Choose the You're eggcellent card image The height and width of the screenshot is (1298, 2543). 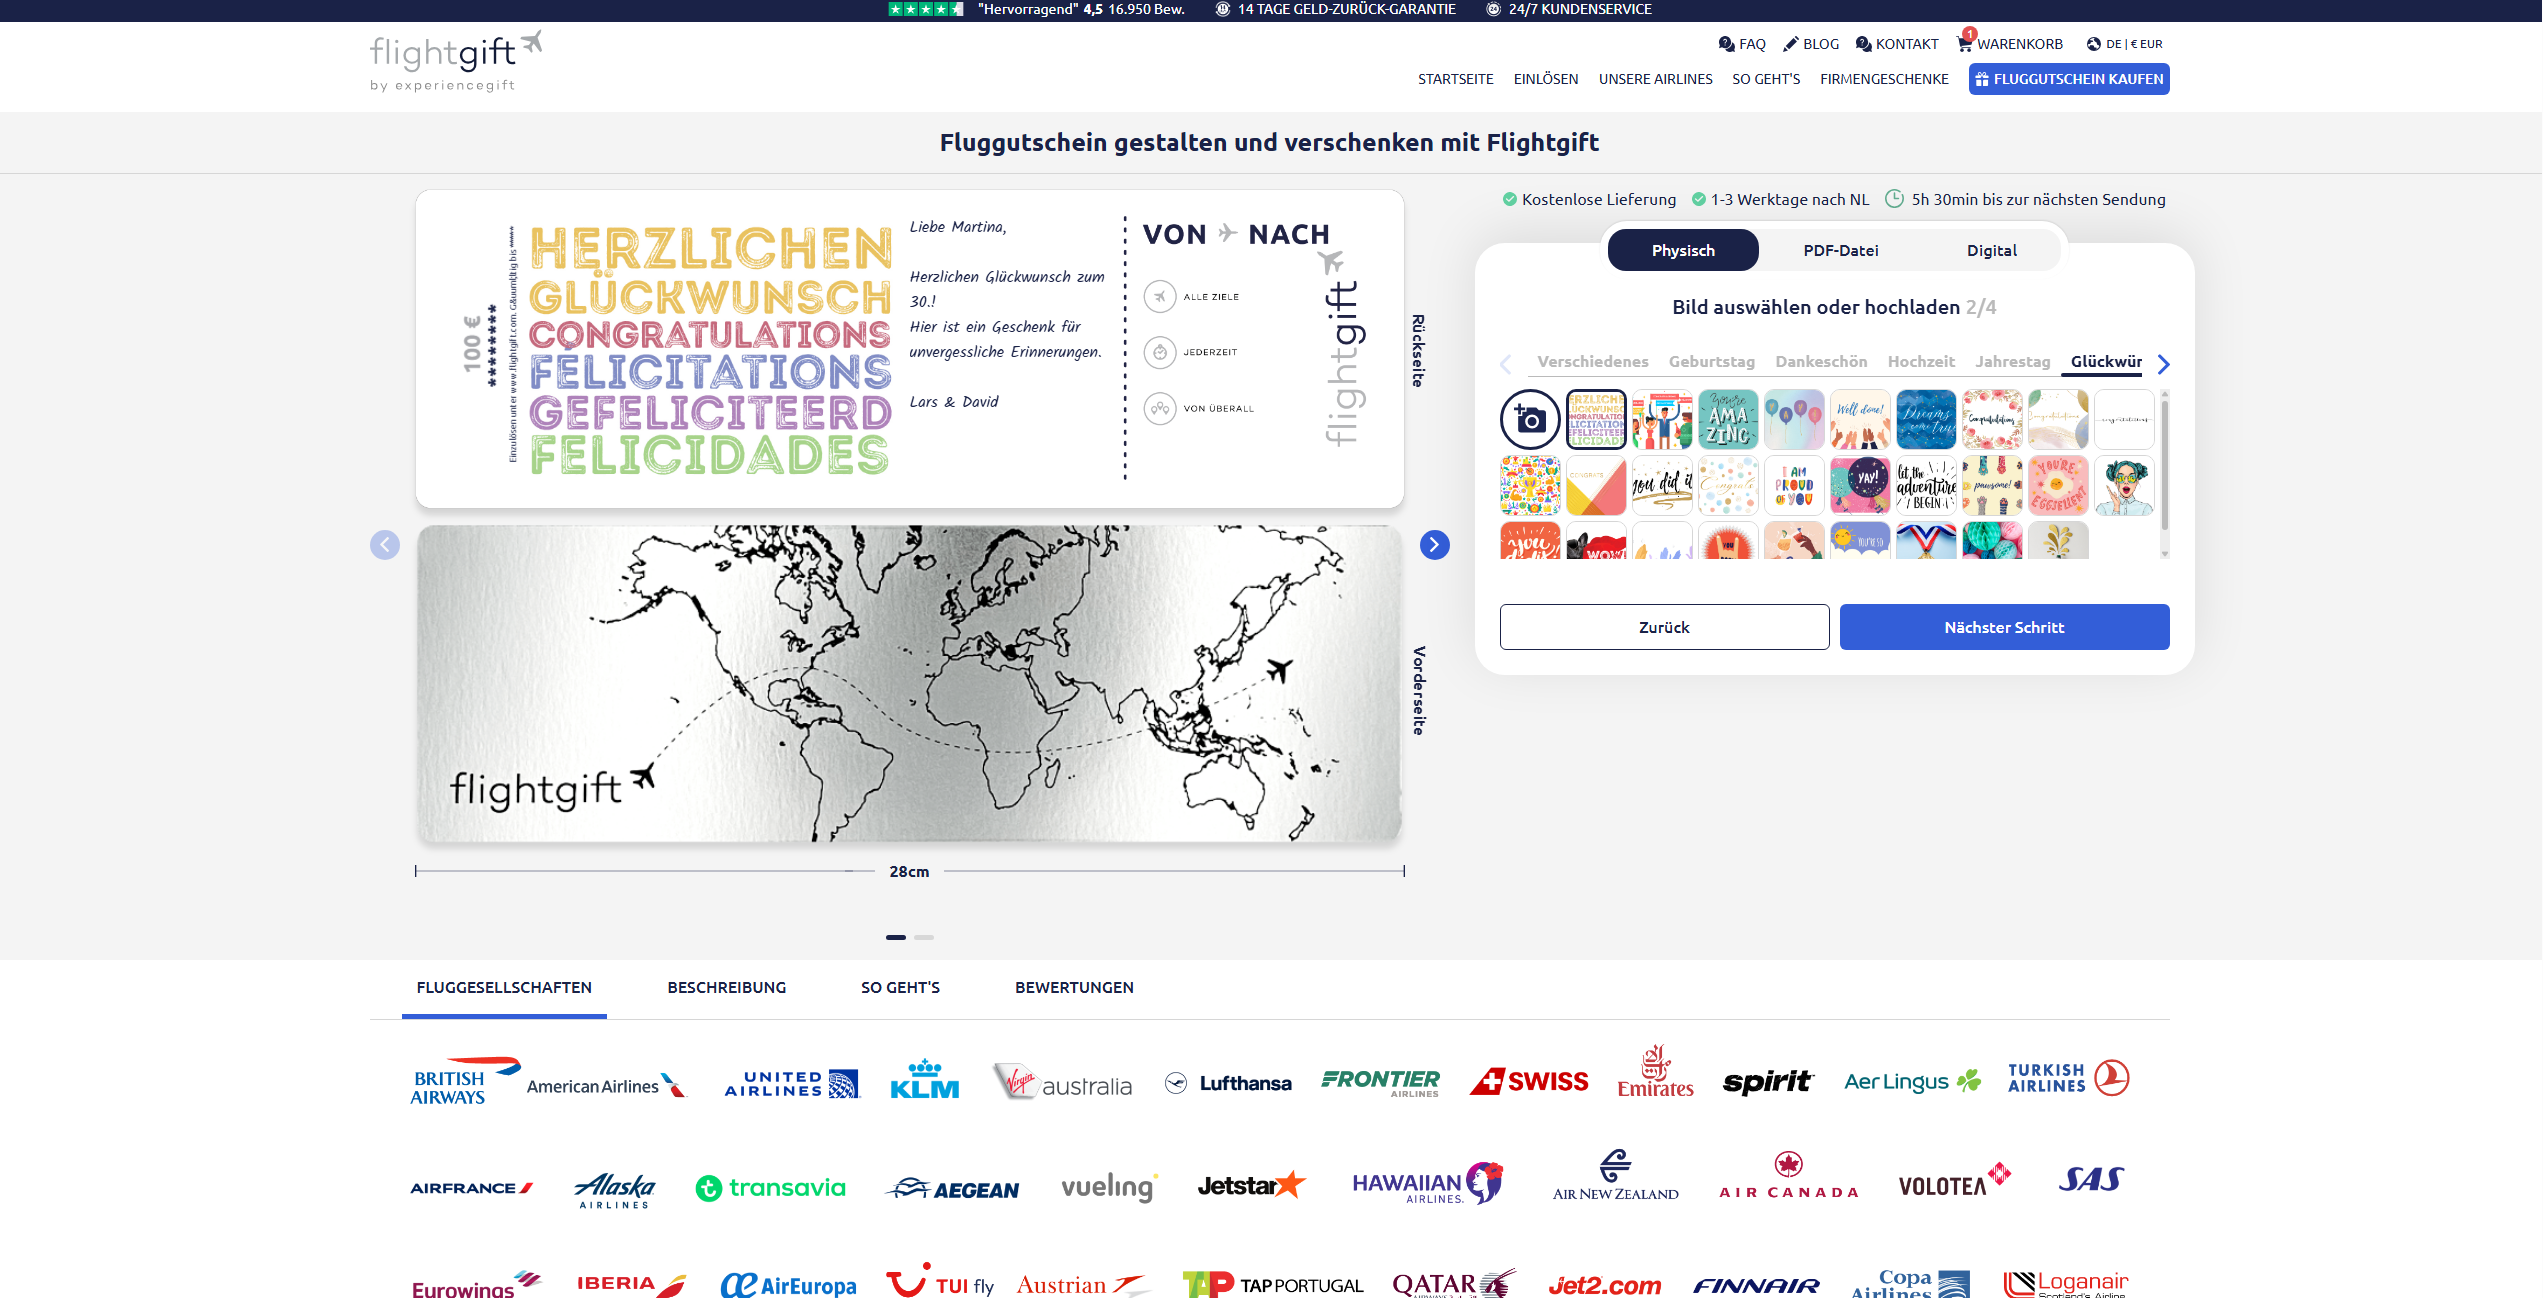[x=2058, y=485]
